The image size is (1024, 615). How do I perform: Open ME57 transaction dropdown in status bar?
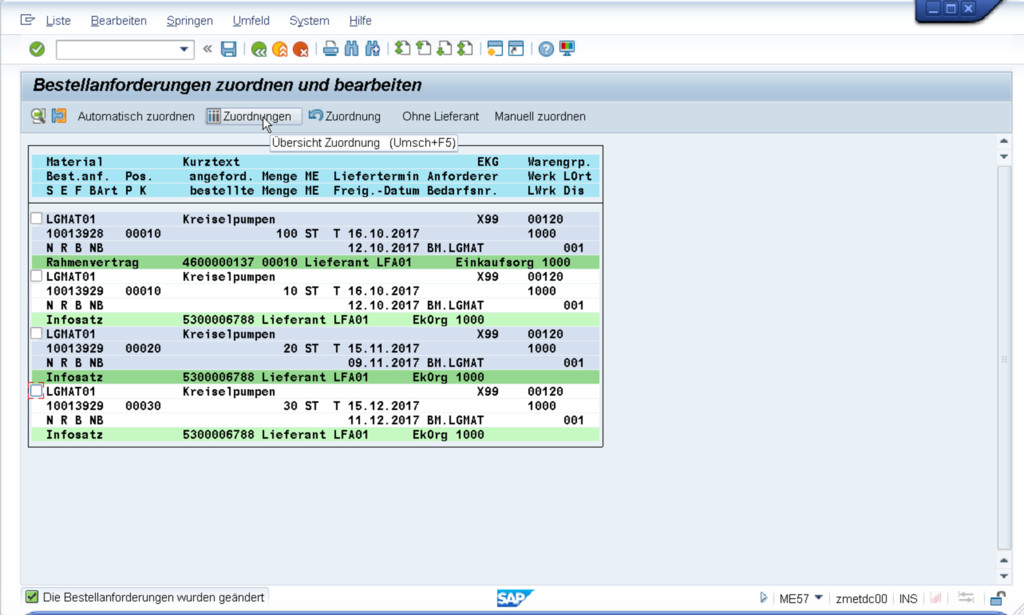[x=818, y=597]
